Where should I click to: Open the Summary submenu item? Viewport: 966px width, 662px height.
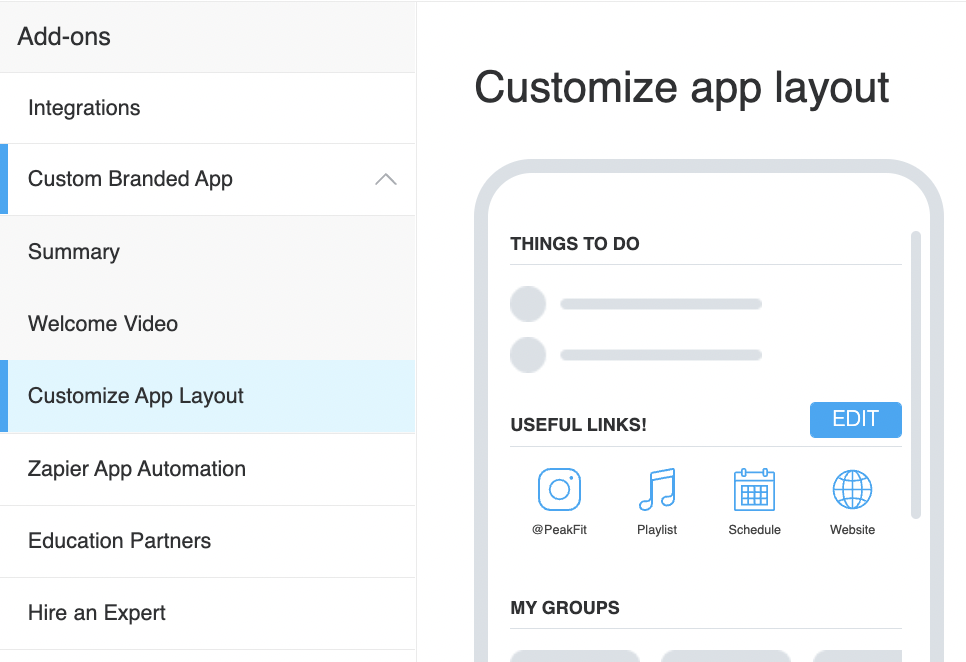(208, 252)
